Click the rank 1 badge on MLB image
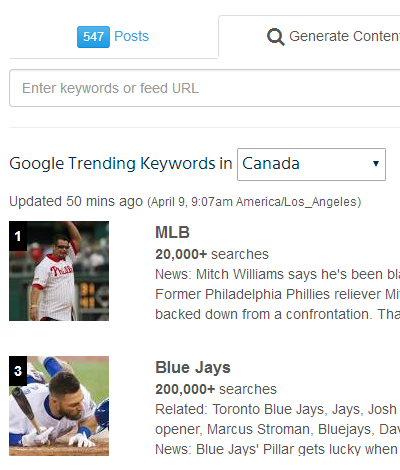This screenshot has width=400, height=470. click(x=18, y=236)
